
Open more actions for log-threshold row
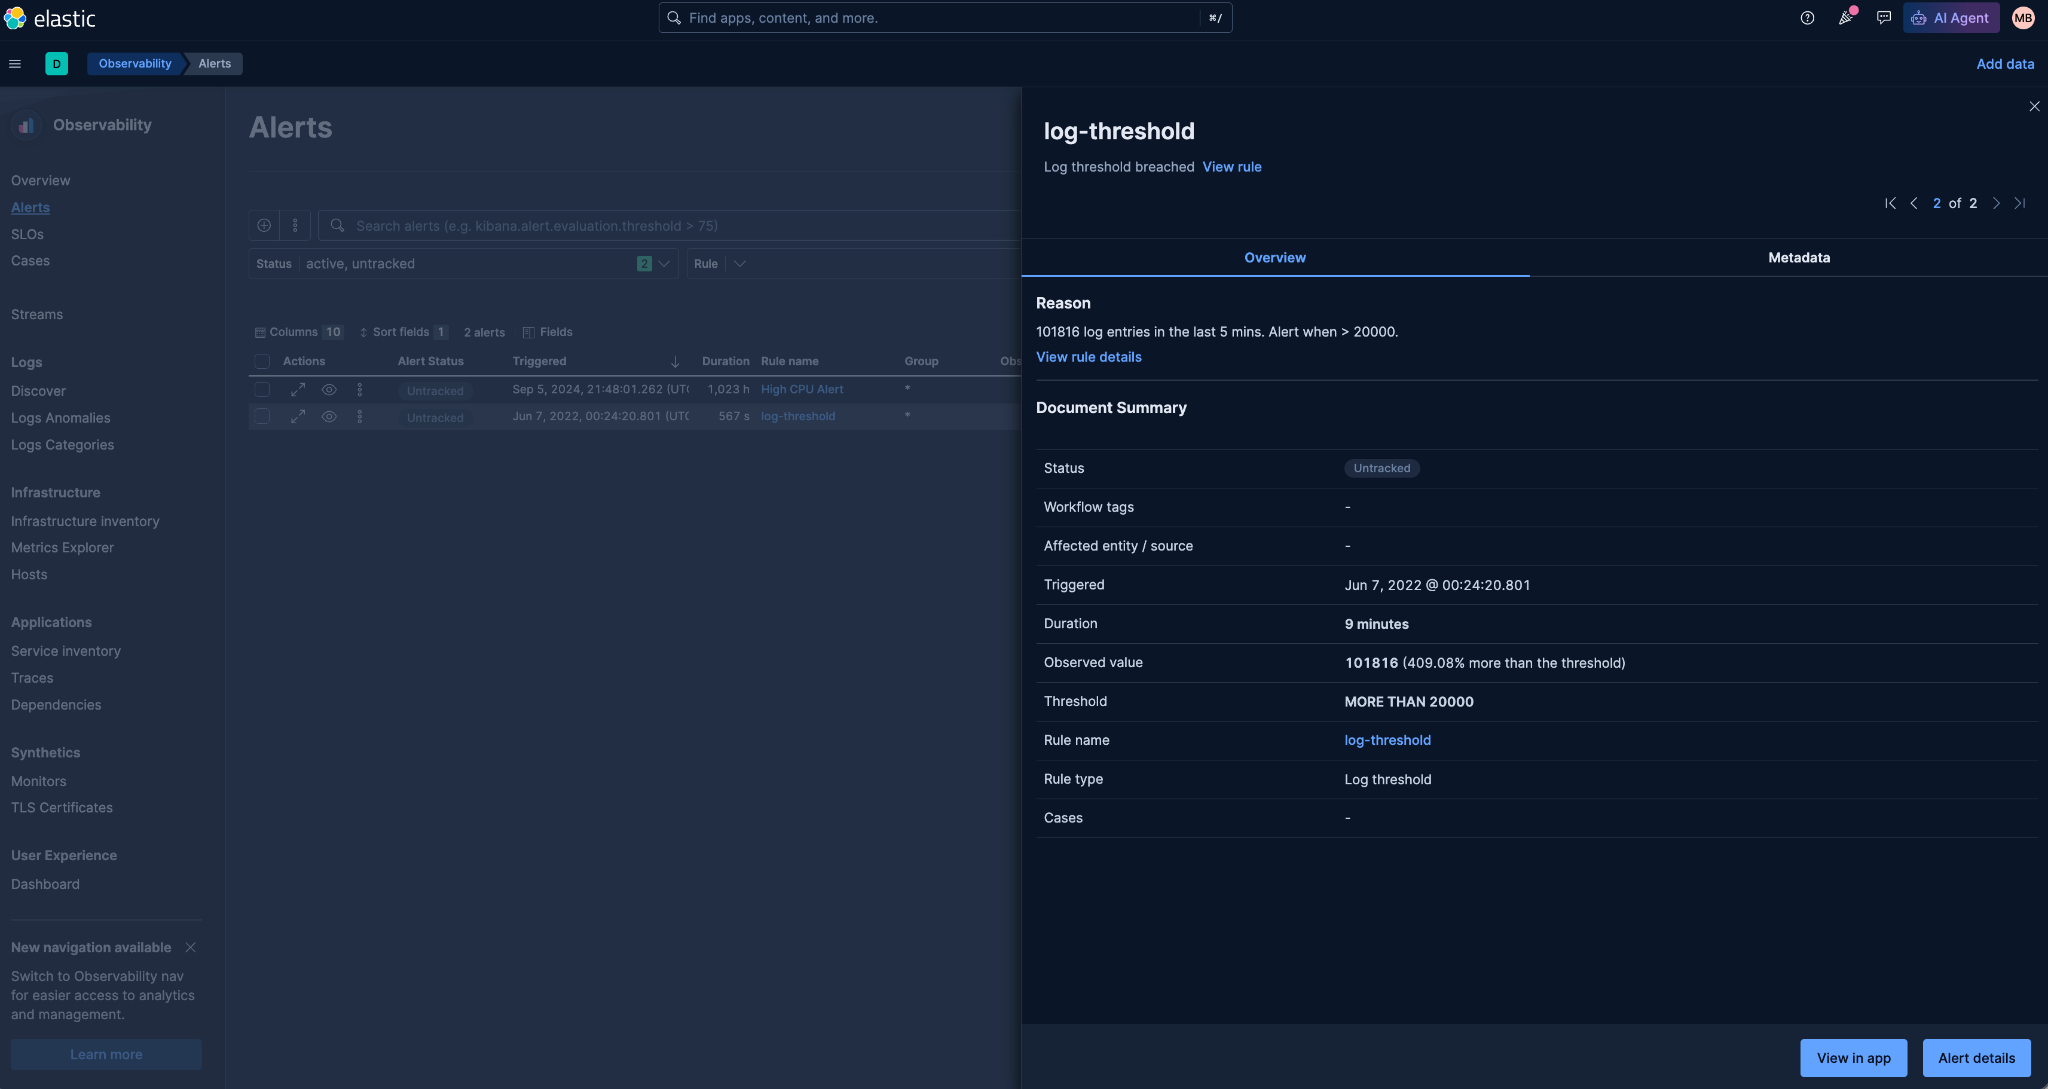pos(360,417)
